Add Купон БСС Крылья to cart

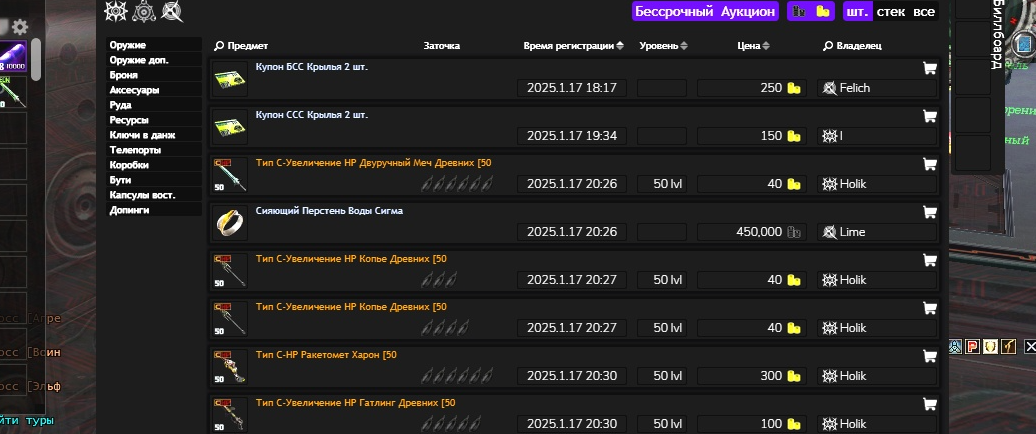tap(929, 69)
